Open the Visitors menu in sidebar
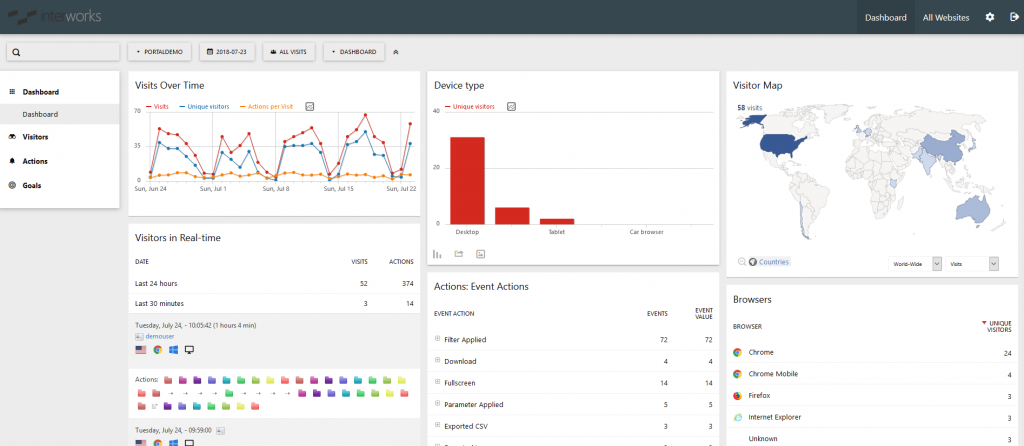1024x446 pixels. (x=35, y=137)
